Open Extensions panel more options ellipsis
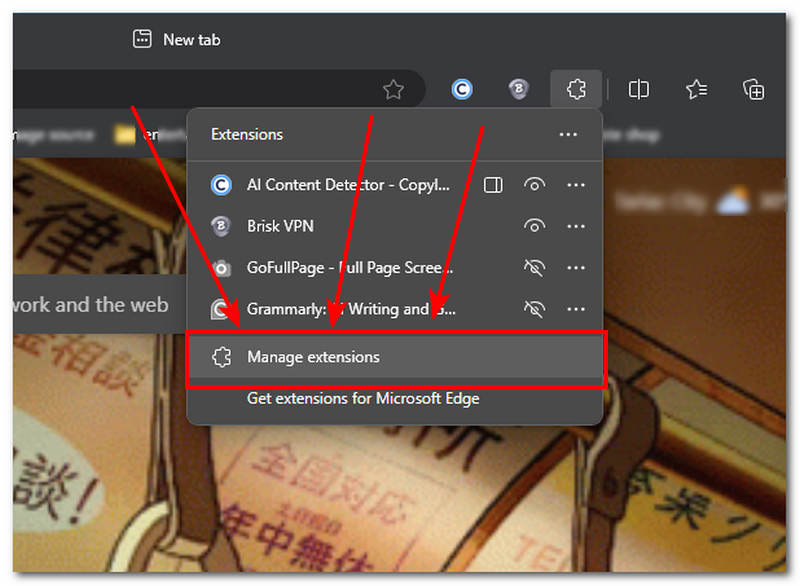 tap(568, 135)
